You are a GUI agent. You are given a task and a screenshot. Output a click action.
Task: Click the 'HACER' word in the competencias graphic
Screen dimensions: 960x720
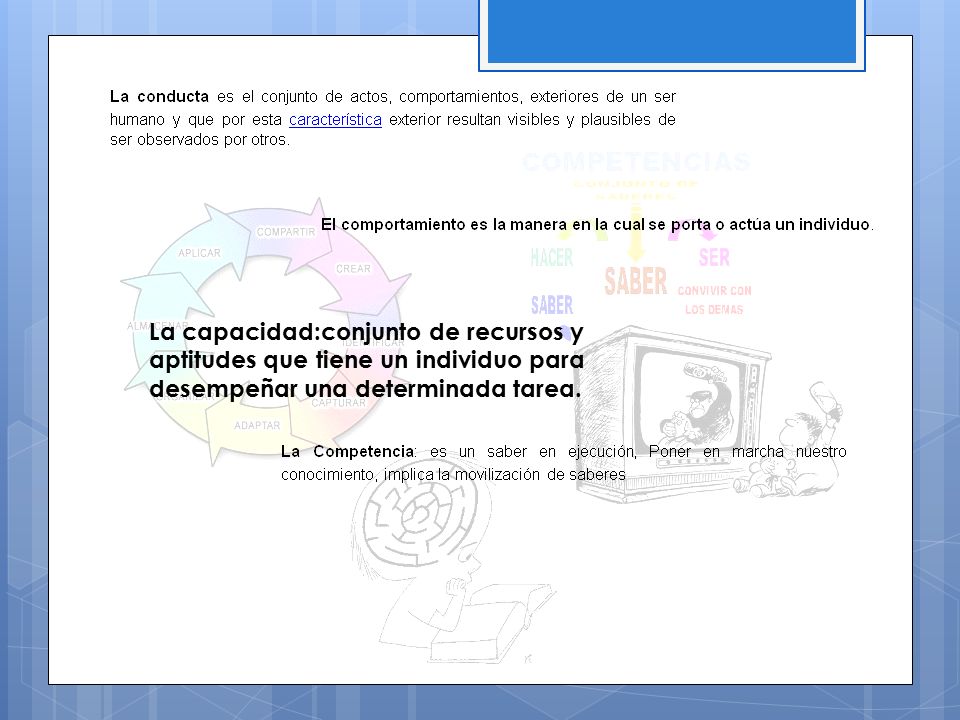pyautogui.click(x=552, y=258)
